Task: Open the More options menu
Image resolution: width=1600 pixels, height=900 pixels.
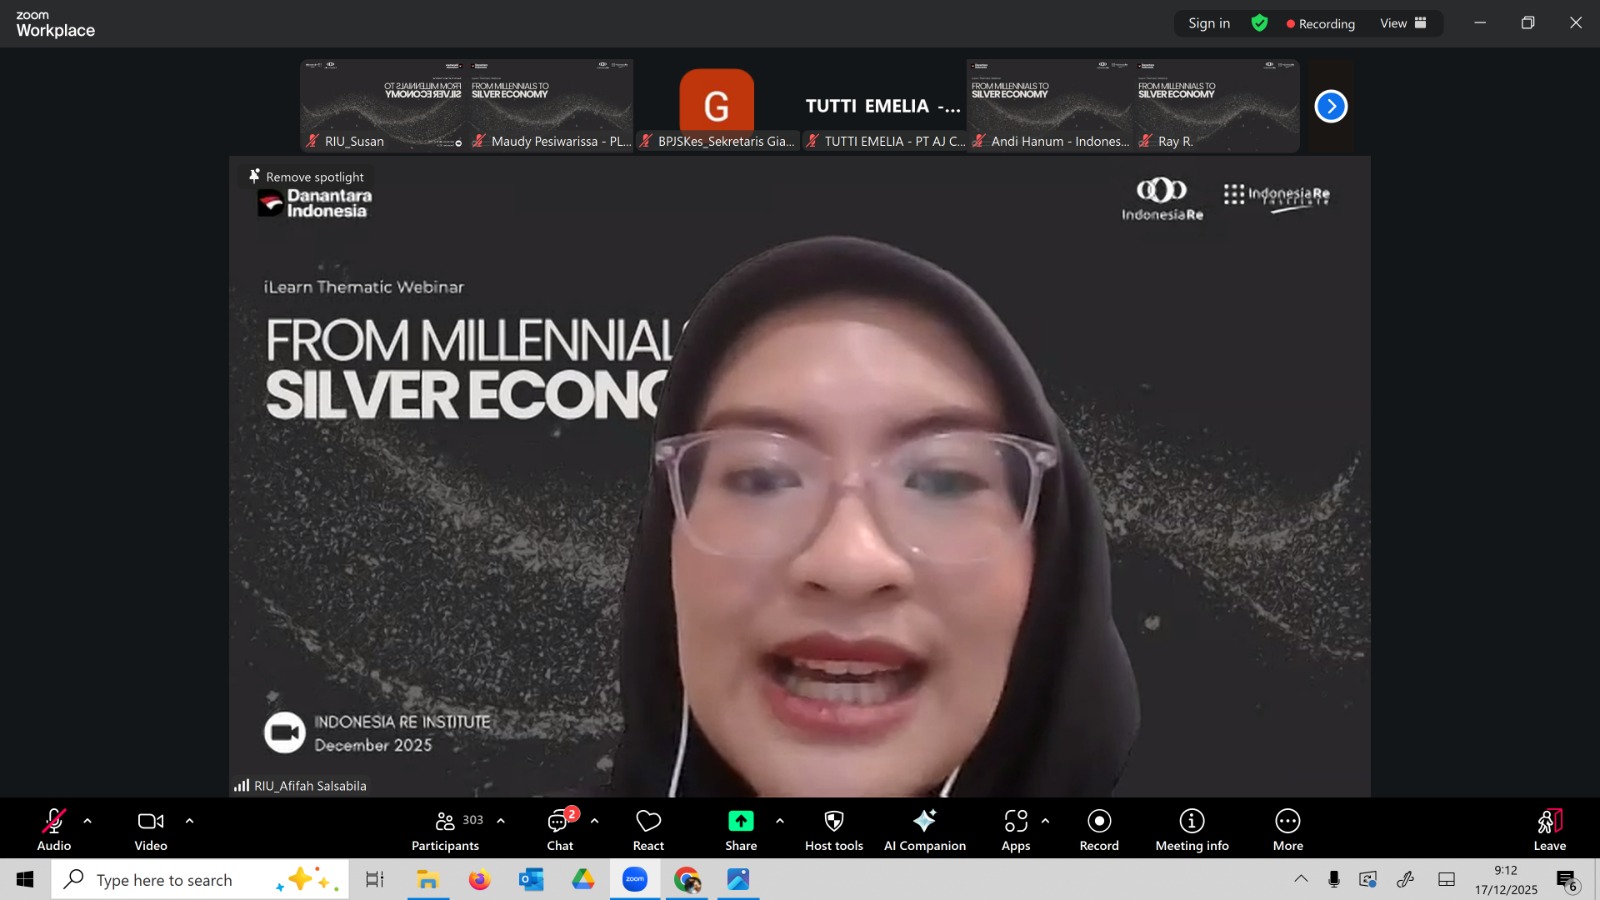Action: [x=1287, y=830]
